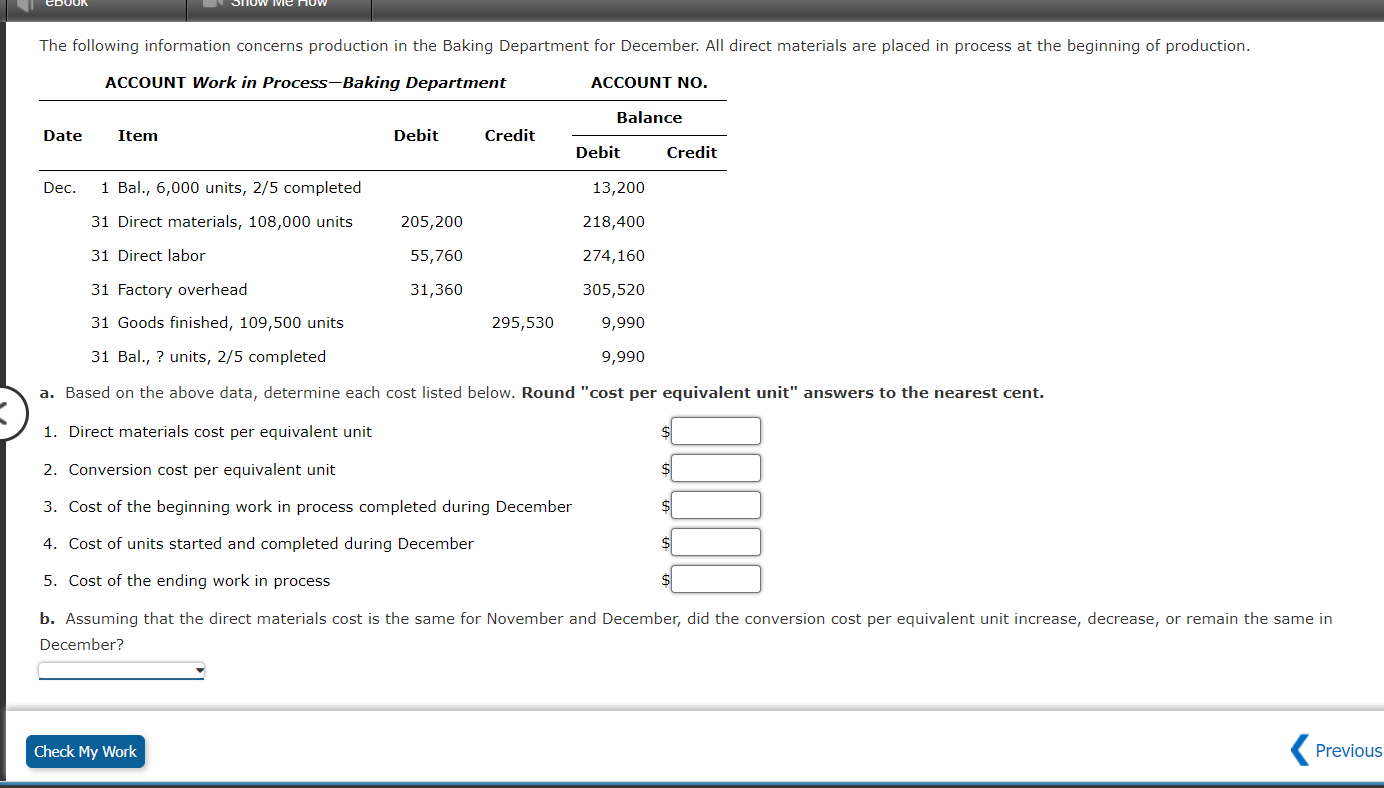The image size is (1384, 788).
Task: Click the 218,400 balance value
Action: pyautogui.click(x=613, y=222)
